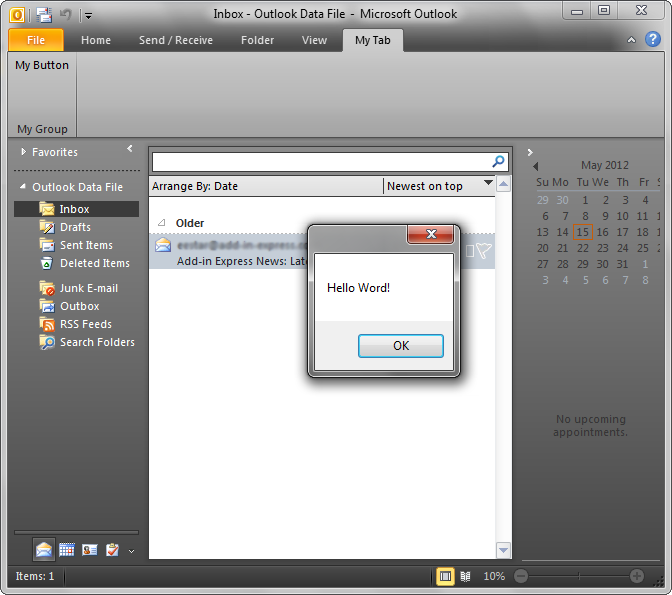Open Search Folders in folder tree
Image resolution: width=672 pixels, height=595 pixels.
97,342
